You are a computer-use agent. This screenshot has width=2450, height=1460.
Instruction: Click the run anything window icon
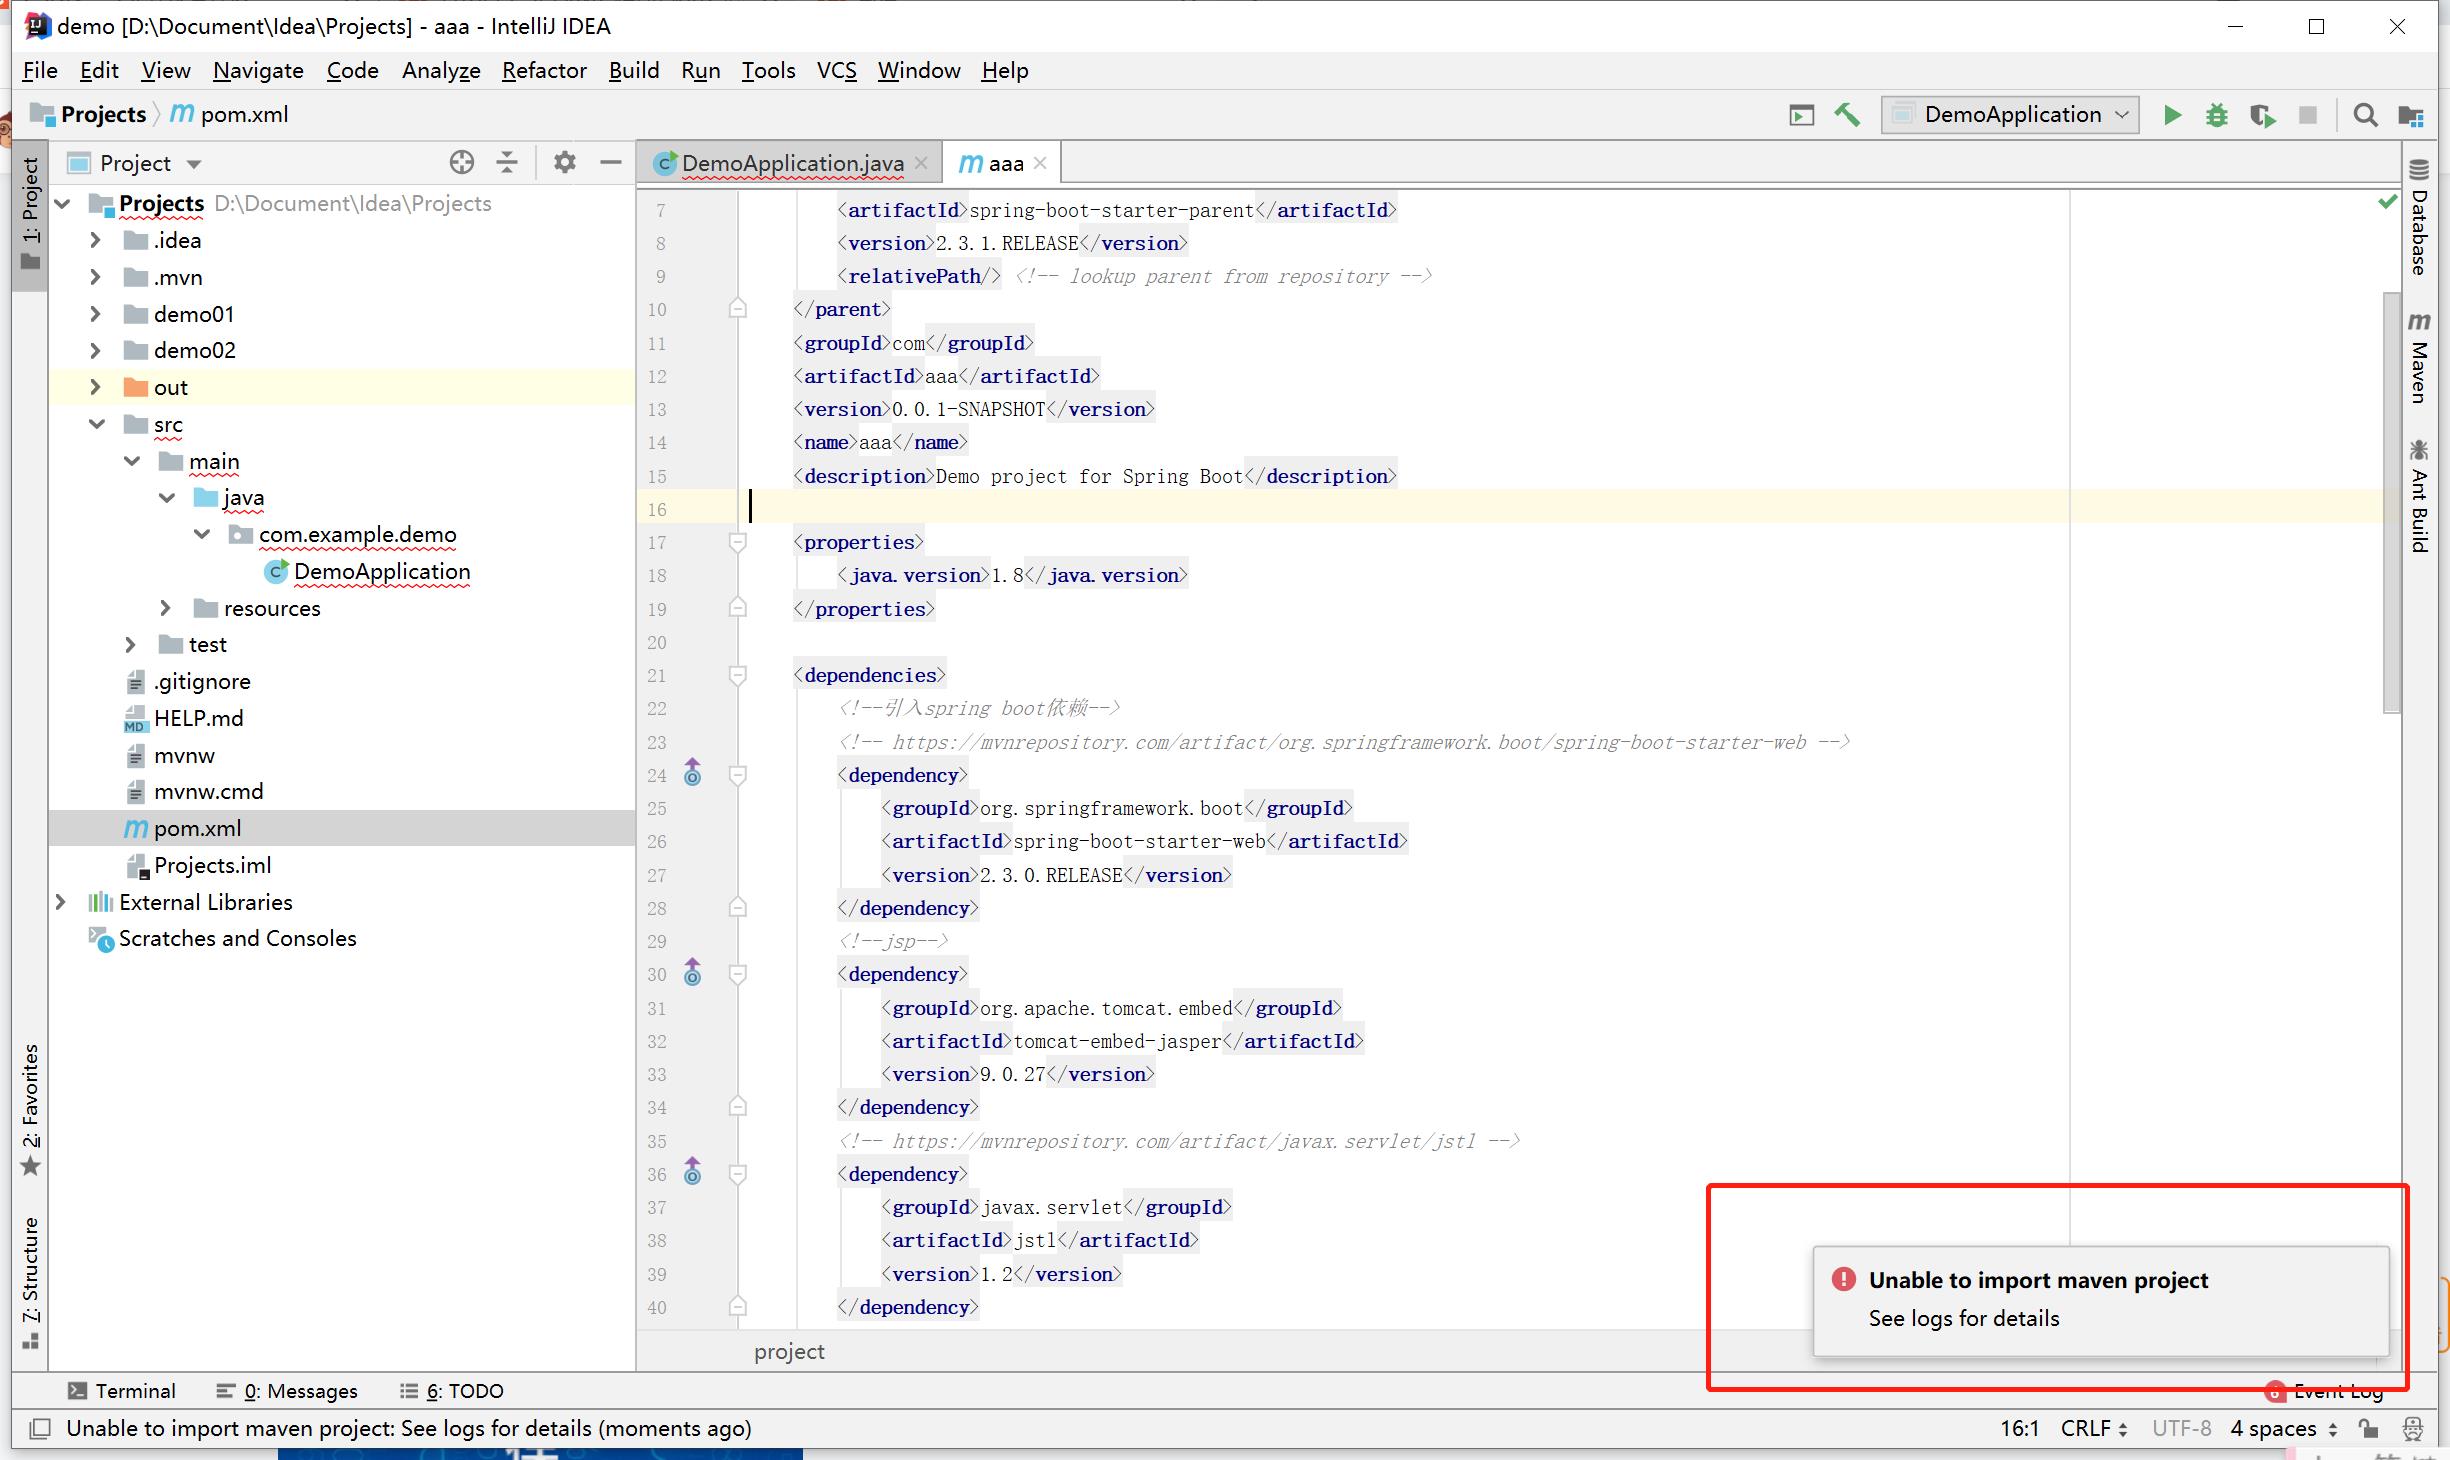pos(1802,115)
